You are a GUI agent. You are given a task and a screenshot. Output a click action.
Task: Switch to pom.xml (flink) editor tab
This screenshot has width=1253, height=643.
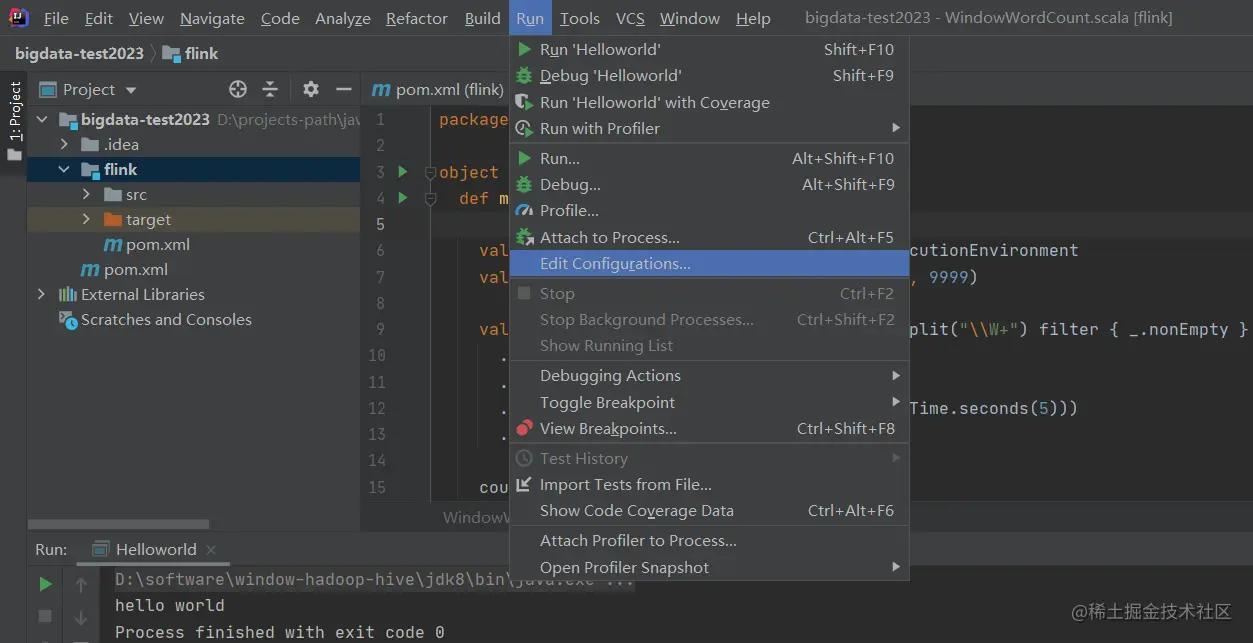point(437,89)
